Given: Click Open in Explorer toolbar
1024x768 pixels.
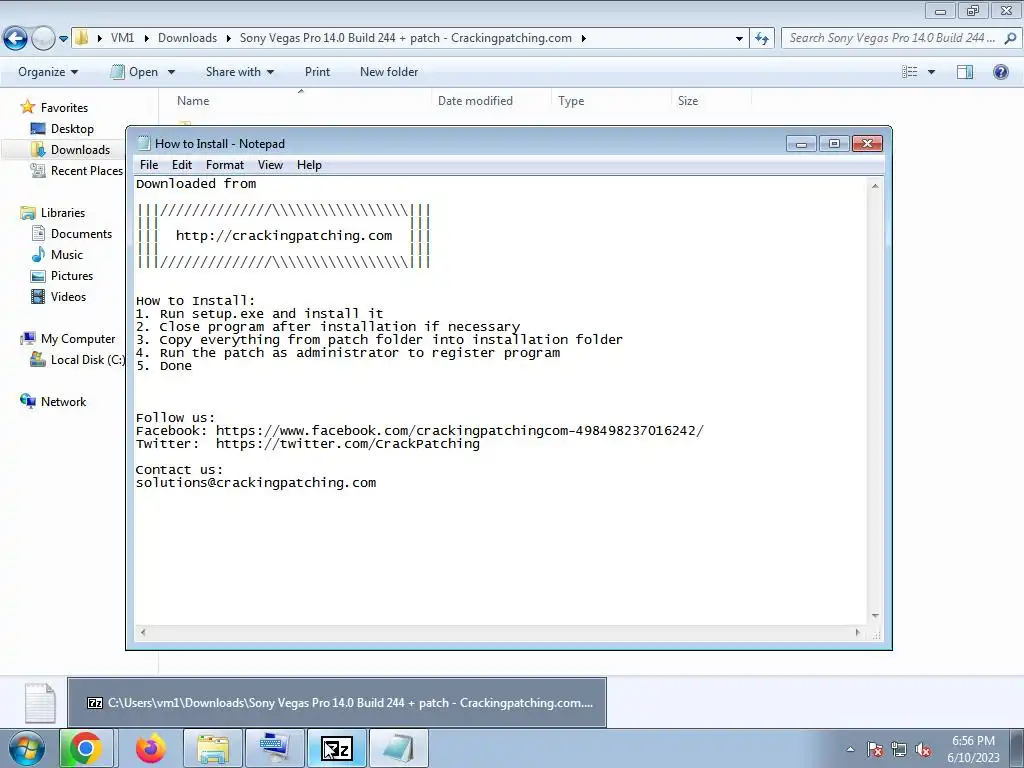Looking at the screenshot, I should [135, 72].
